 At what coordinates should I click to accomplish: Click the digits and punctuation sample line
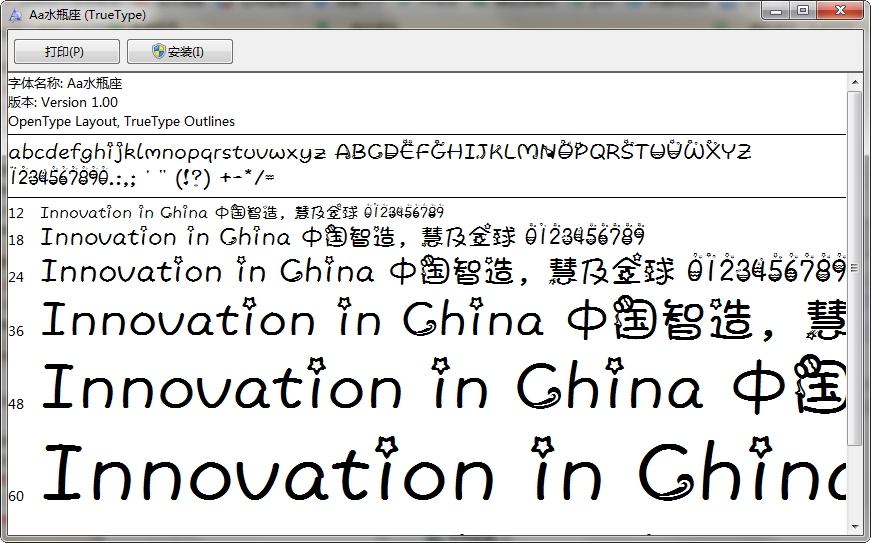pos(142,177)
